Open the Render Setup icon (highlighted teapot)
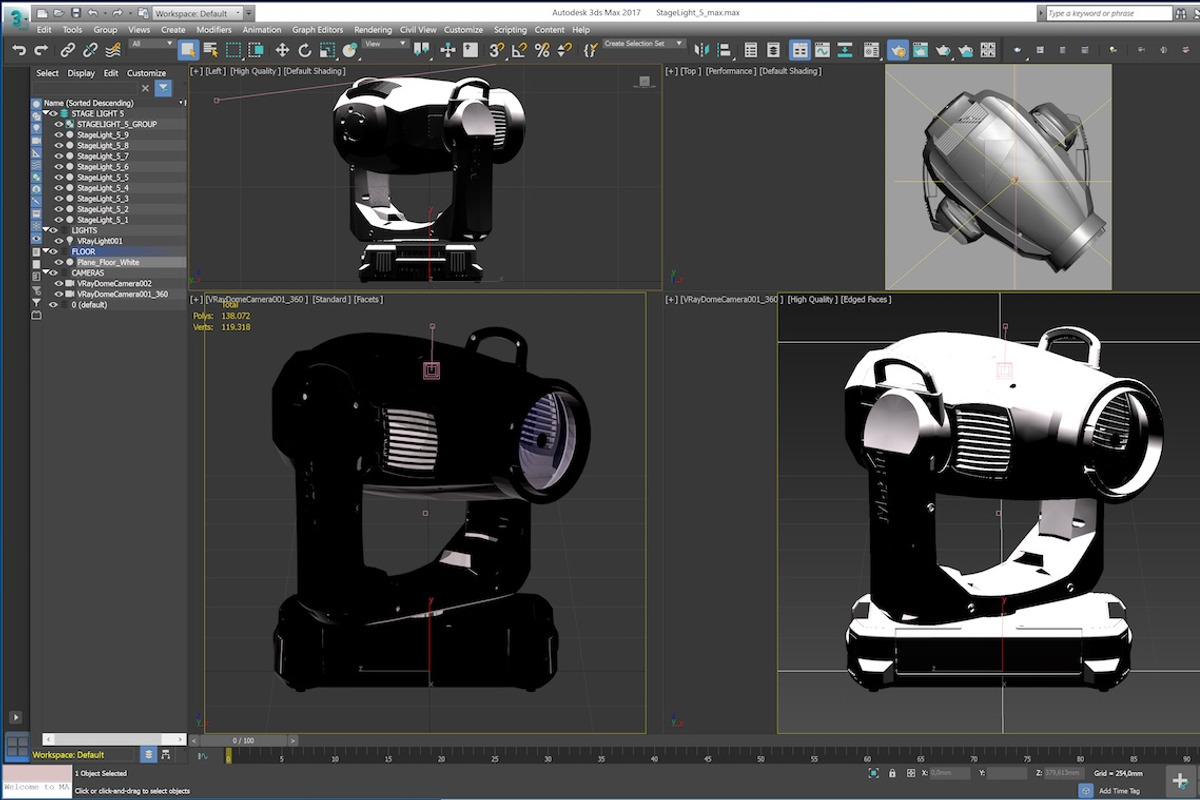Screen dimensions: 1200x800 (x=898, y=50)
